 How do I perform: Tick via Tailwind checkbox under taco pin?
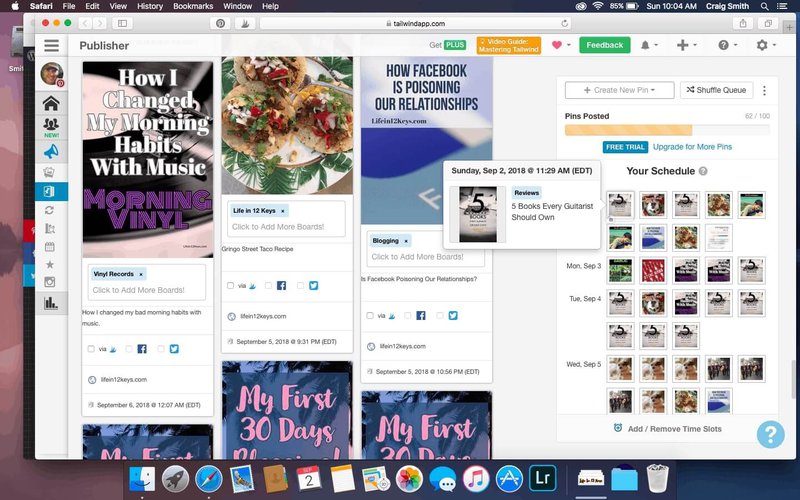click(x=230, y=286)
